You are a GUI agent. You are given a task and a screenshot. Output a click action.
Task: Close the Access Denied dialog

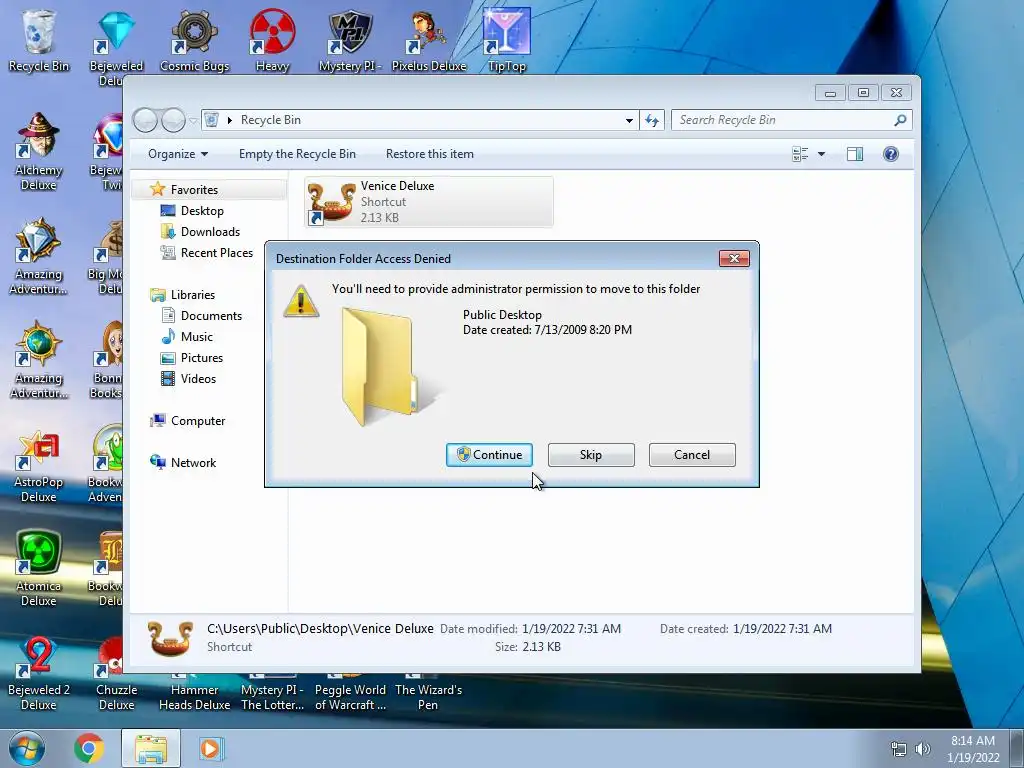[x=734, y=259]
